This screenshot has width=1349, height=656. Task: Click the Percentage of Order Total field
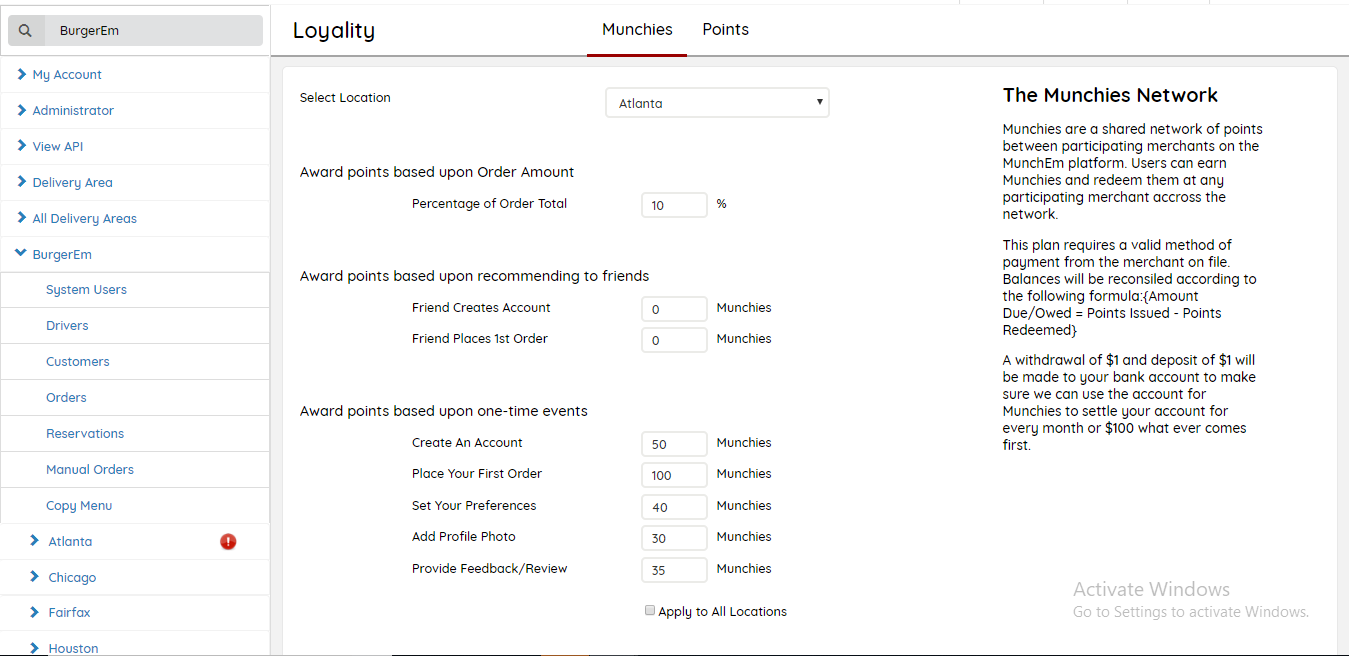click(674, 205)
